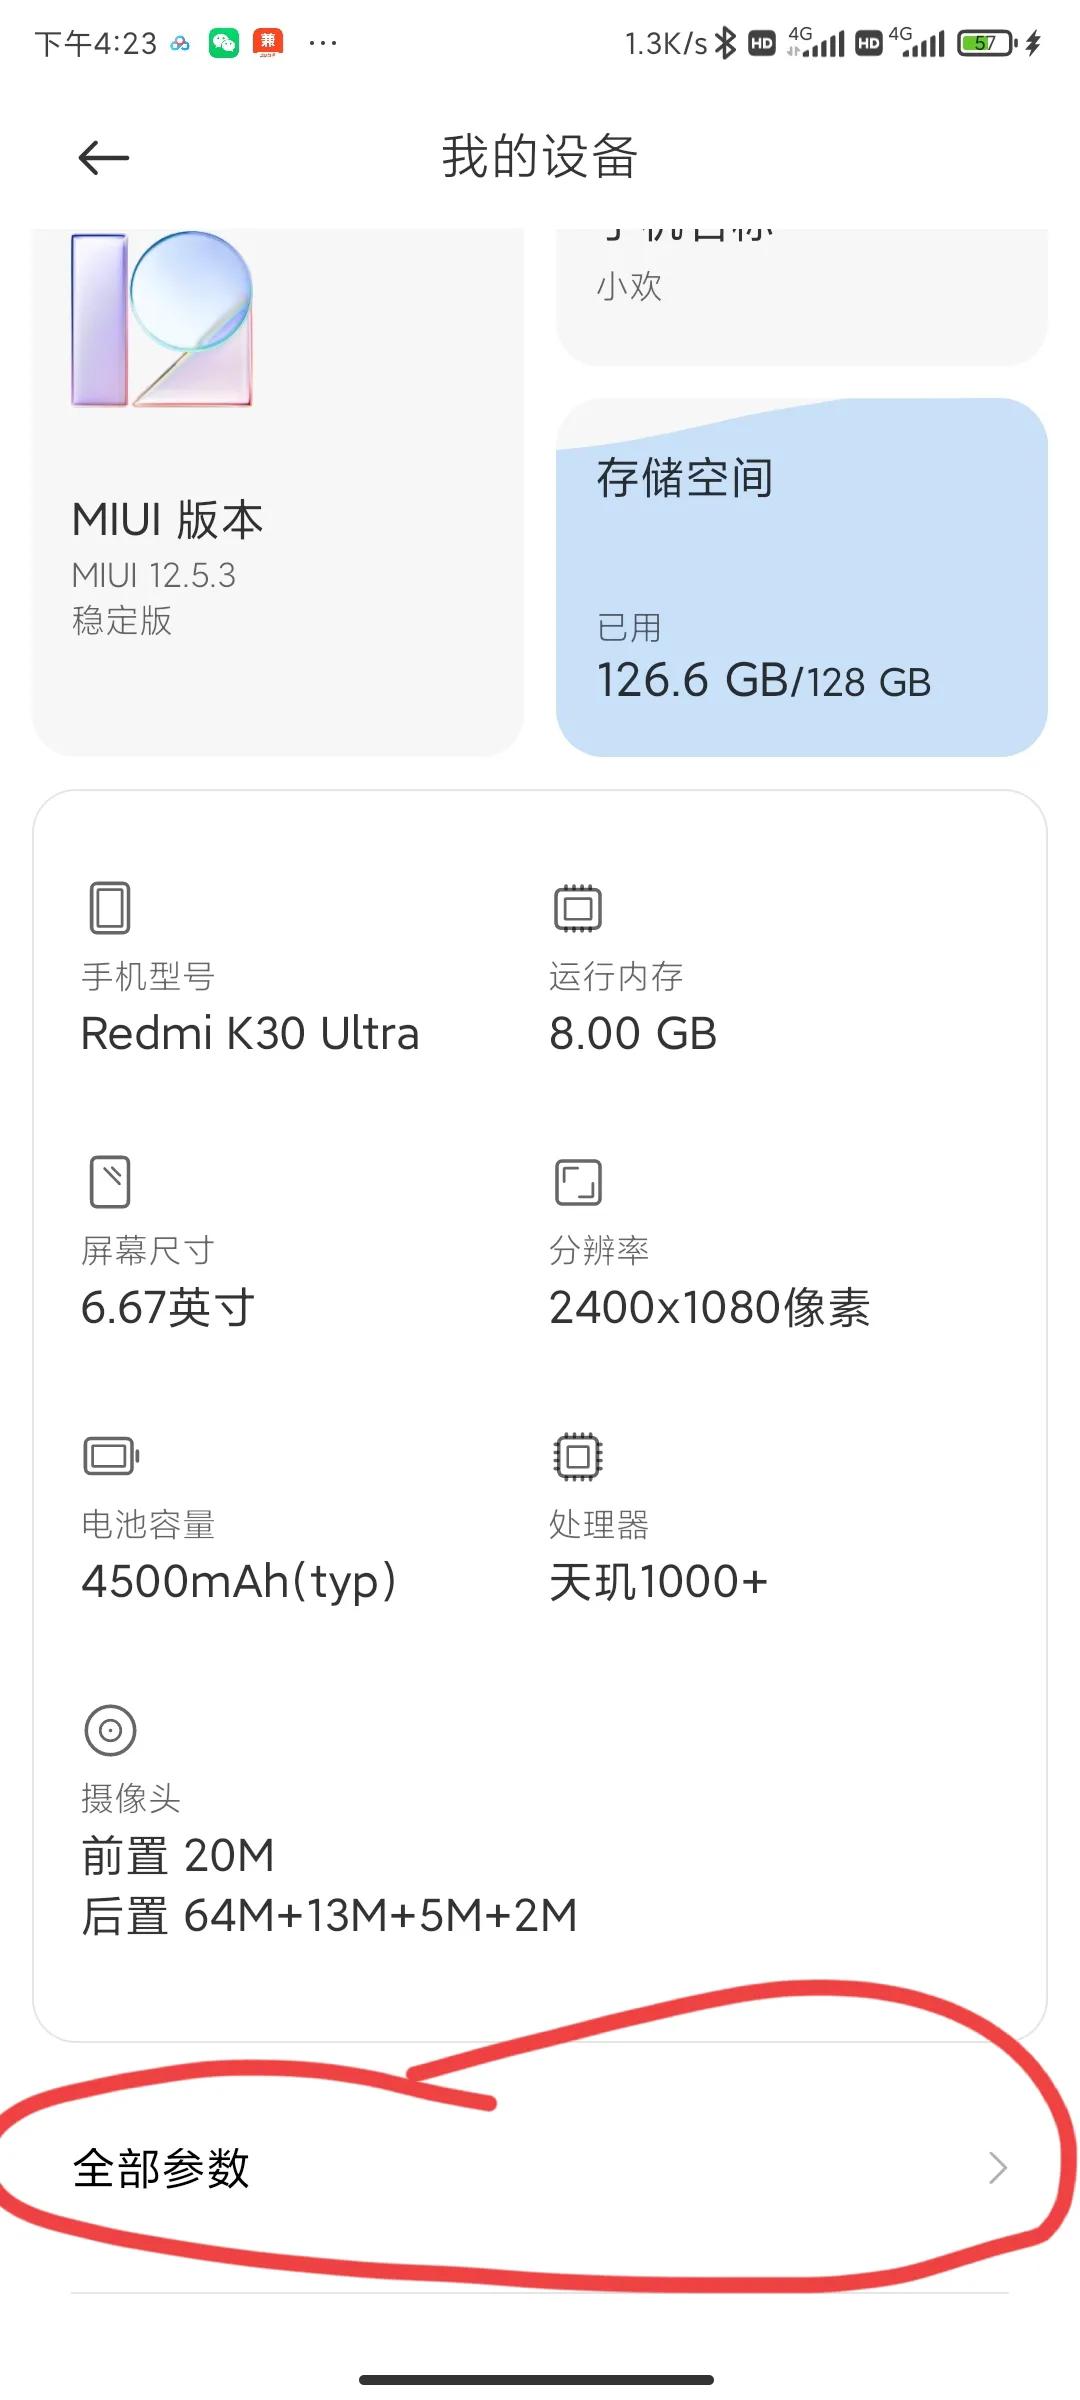Screen dimensions: 1080x2400
Task: Open the 全部参数 list entry
Action: click(160, 2168)
